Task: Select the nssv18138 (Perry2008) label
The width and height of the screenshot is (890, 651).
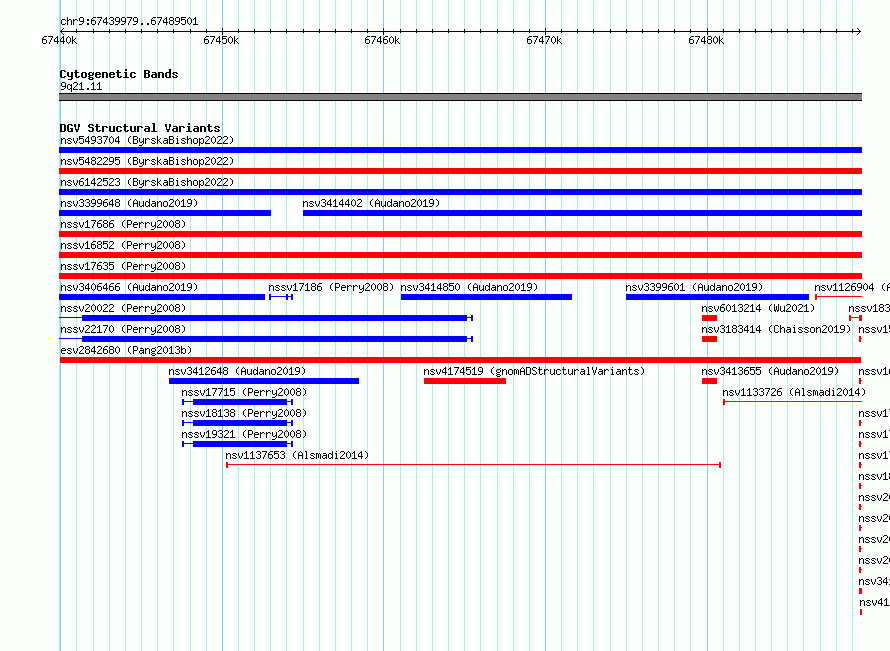Action: point(244,413)
